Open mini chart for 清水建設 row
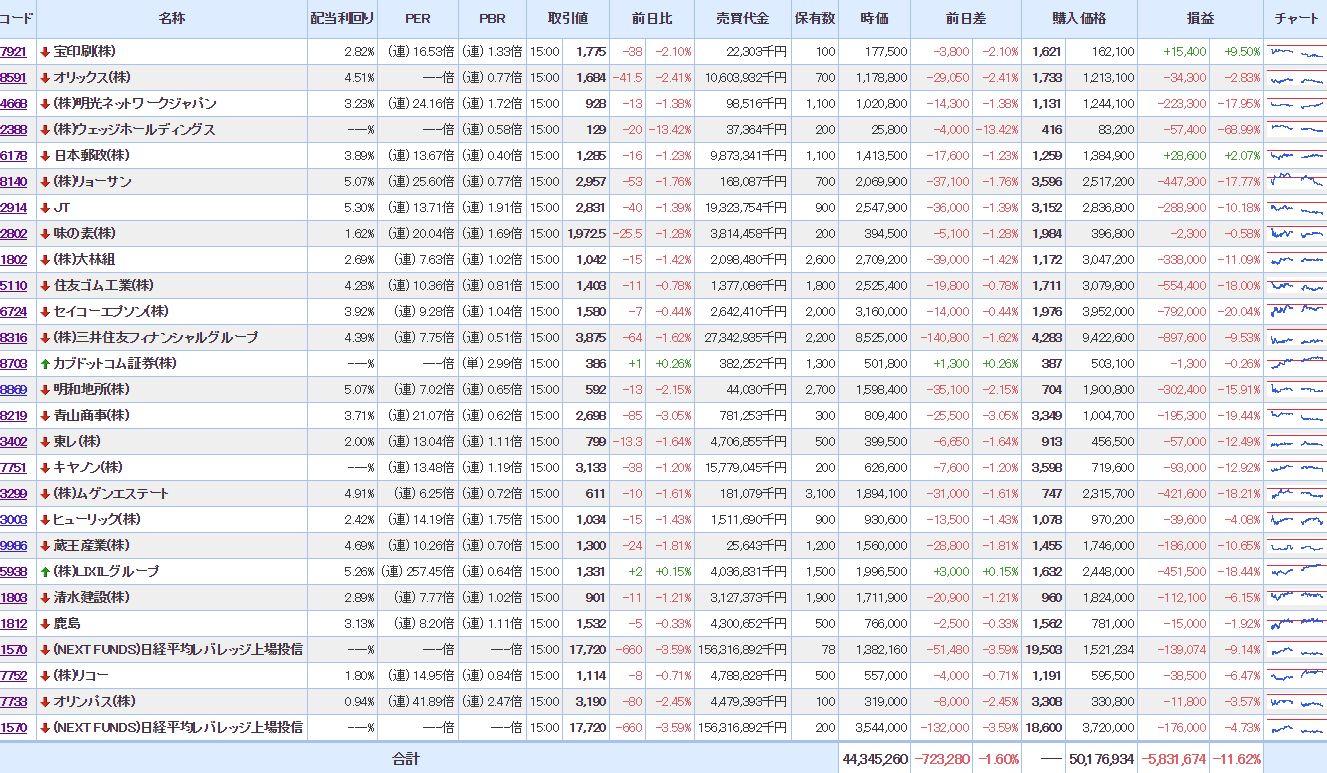 1295,597
